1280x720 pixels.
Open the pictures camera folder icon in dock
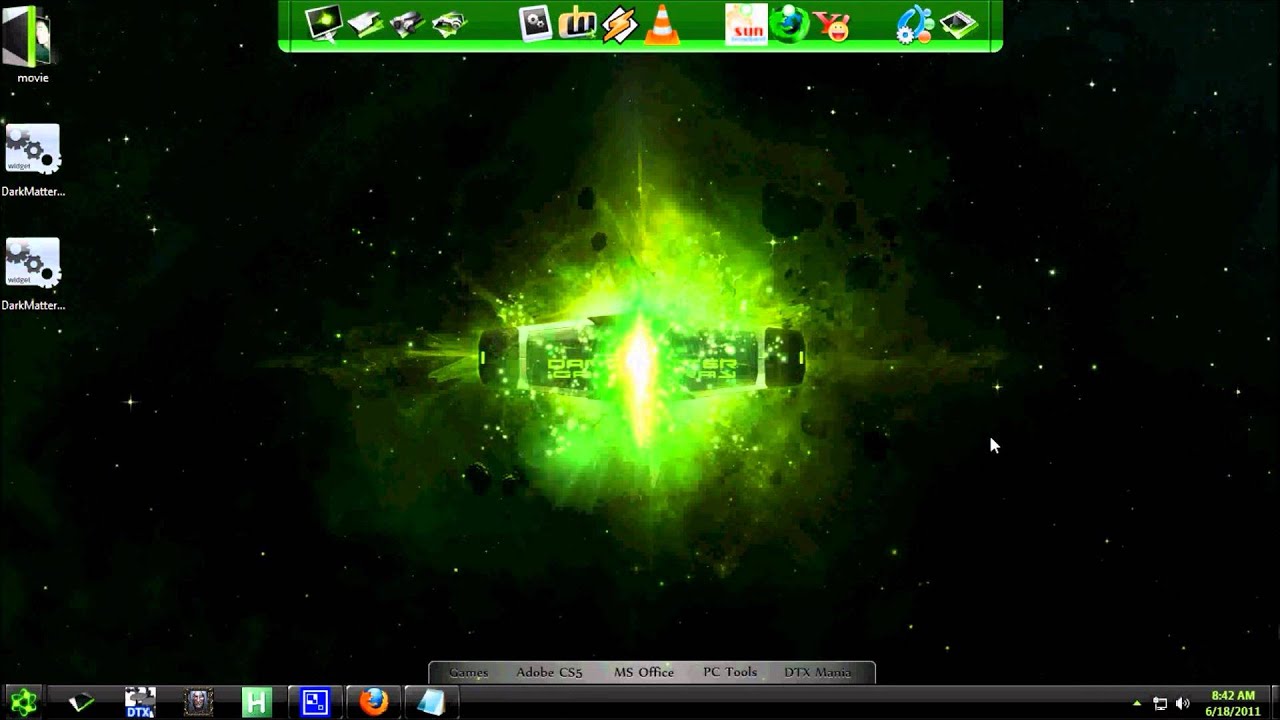pyautogui.click(x=450, y=24)
